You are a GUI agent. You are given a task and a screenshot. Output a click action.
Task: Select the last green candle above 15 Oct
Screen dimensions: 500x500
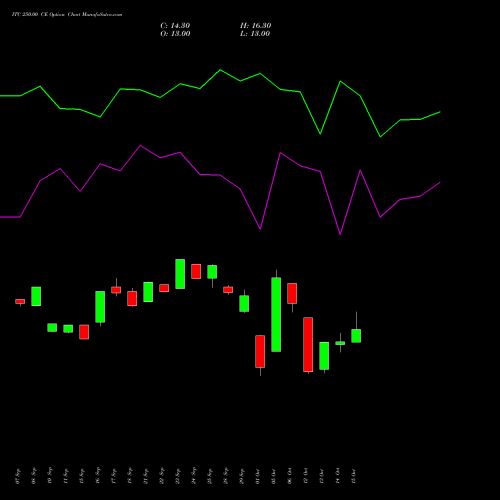pos(356,336)
